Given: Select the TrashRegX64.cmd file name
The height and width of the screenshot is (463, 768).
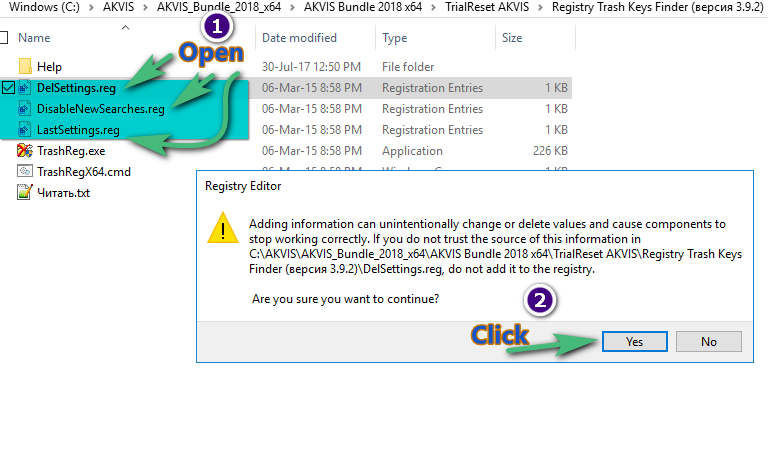Looking at the screenshot, I should (84, 172).
